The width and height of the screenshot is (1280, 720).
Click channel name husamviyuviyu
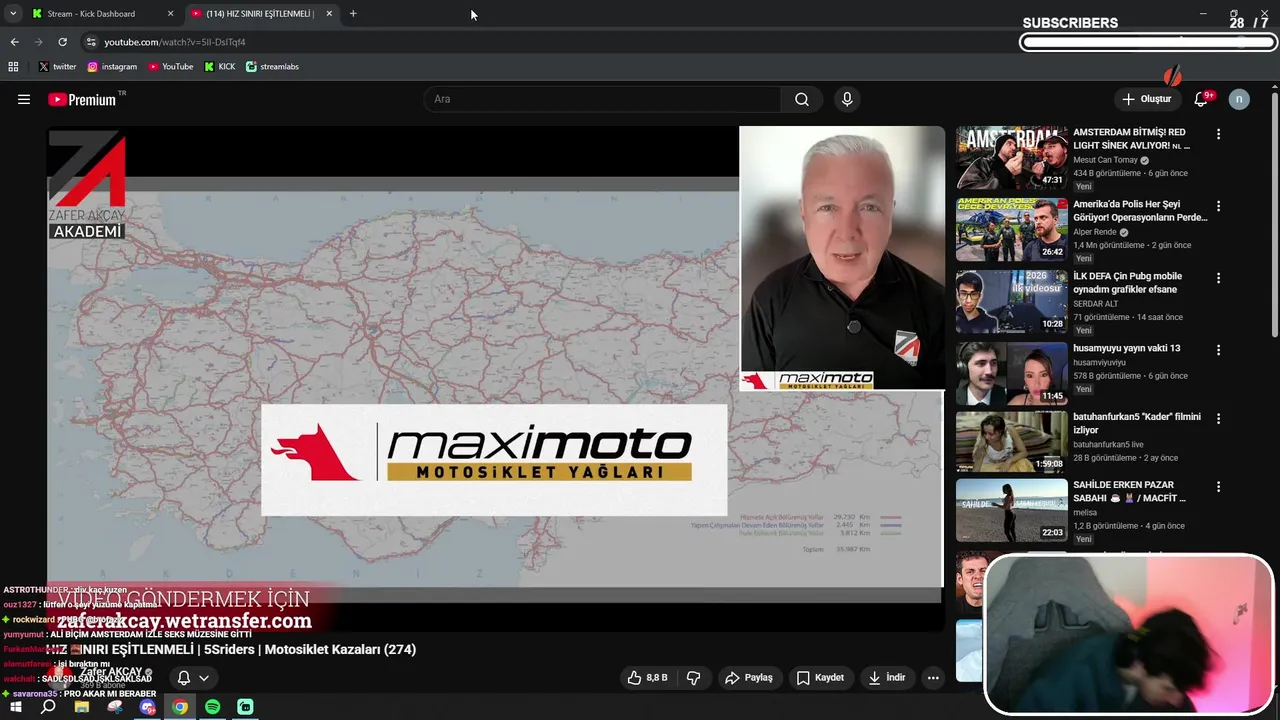[x=1099, y=362]
